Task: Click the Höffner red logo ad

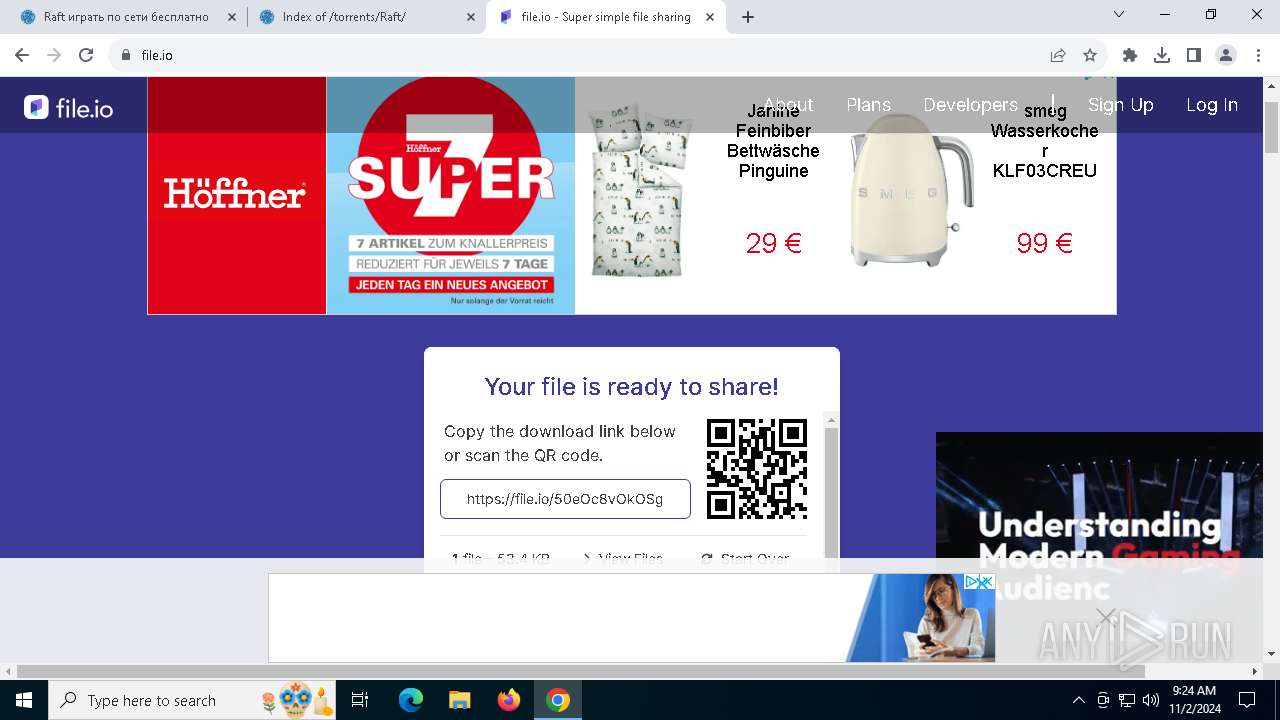Action: click(236, 195)
